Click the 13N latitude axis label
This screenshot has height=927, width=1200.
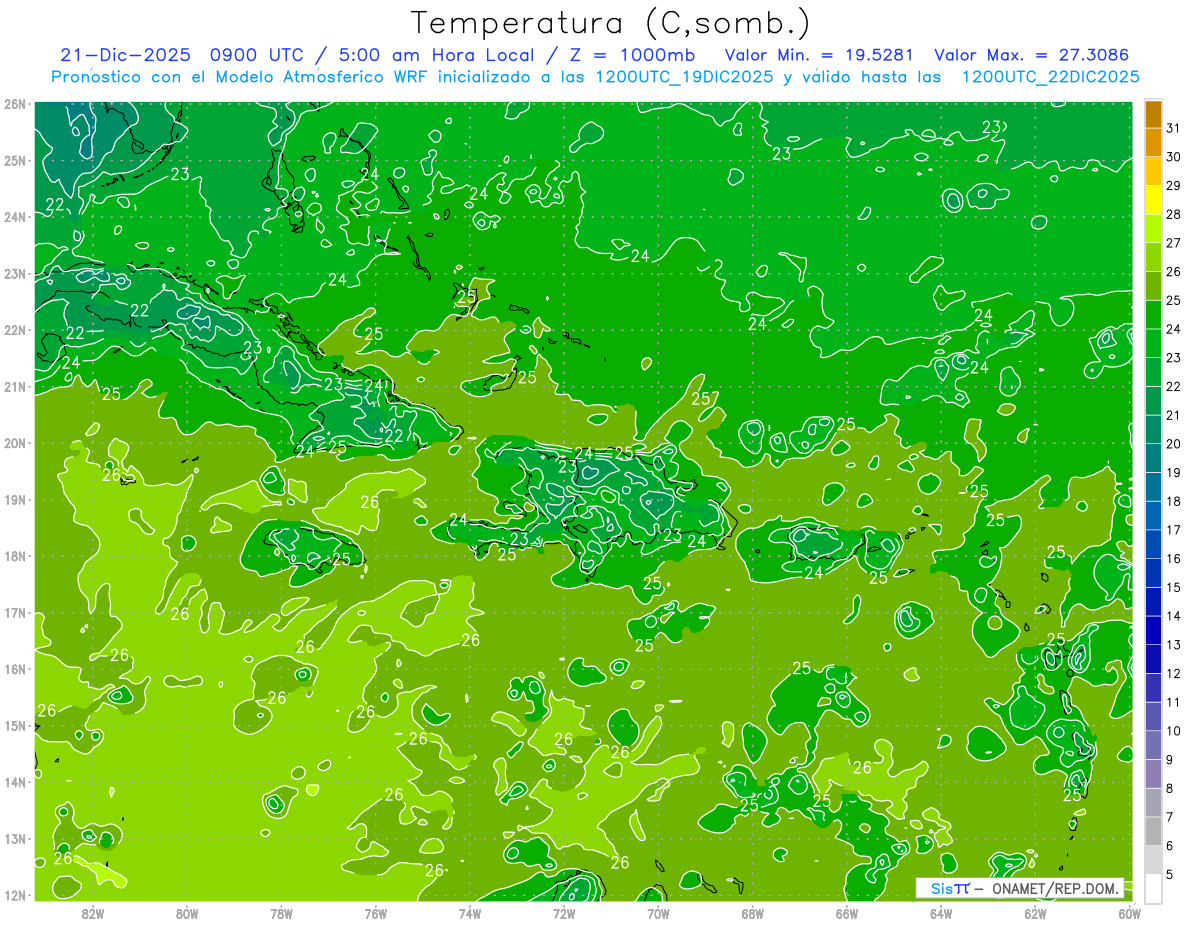(15, 838)
